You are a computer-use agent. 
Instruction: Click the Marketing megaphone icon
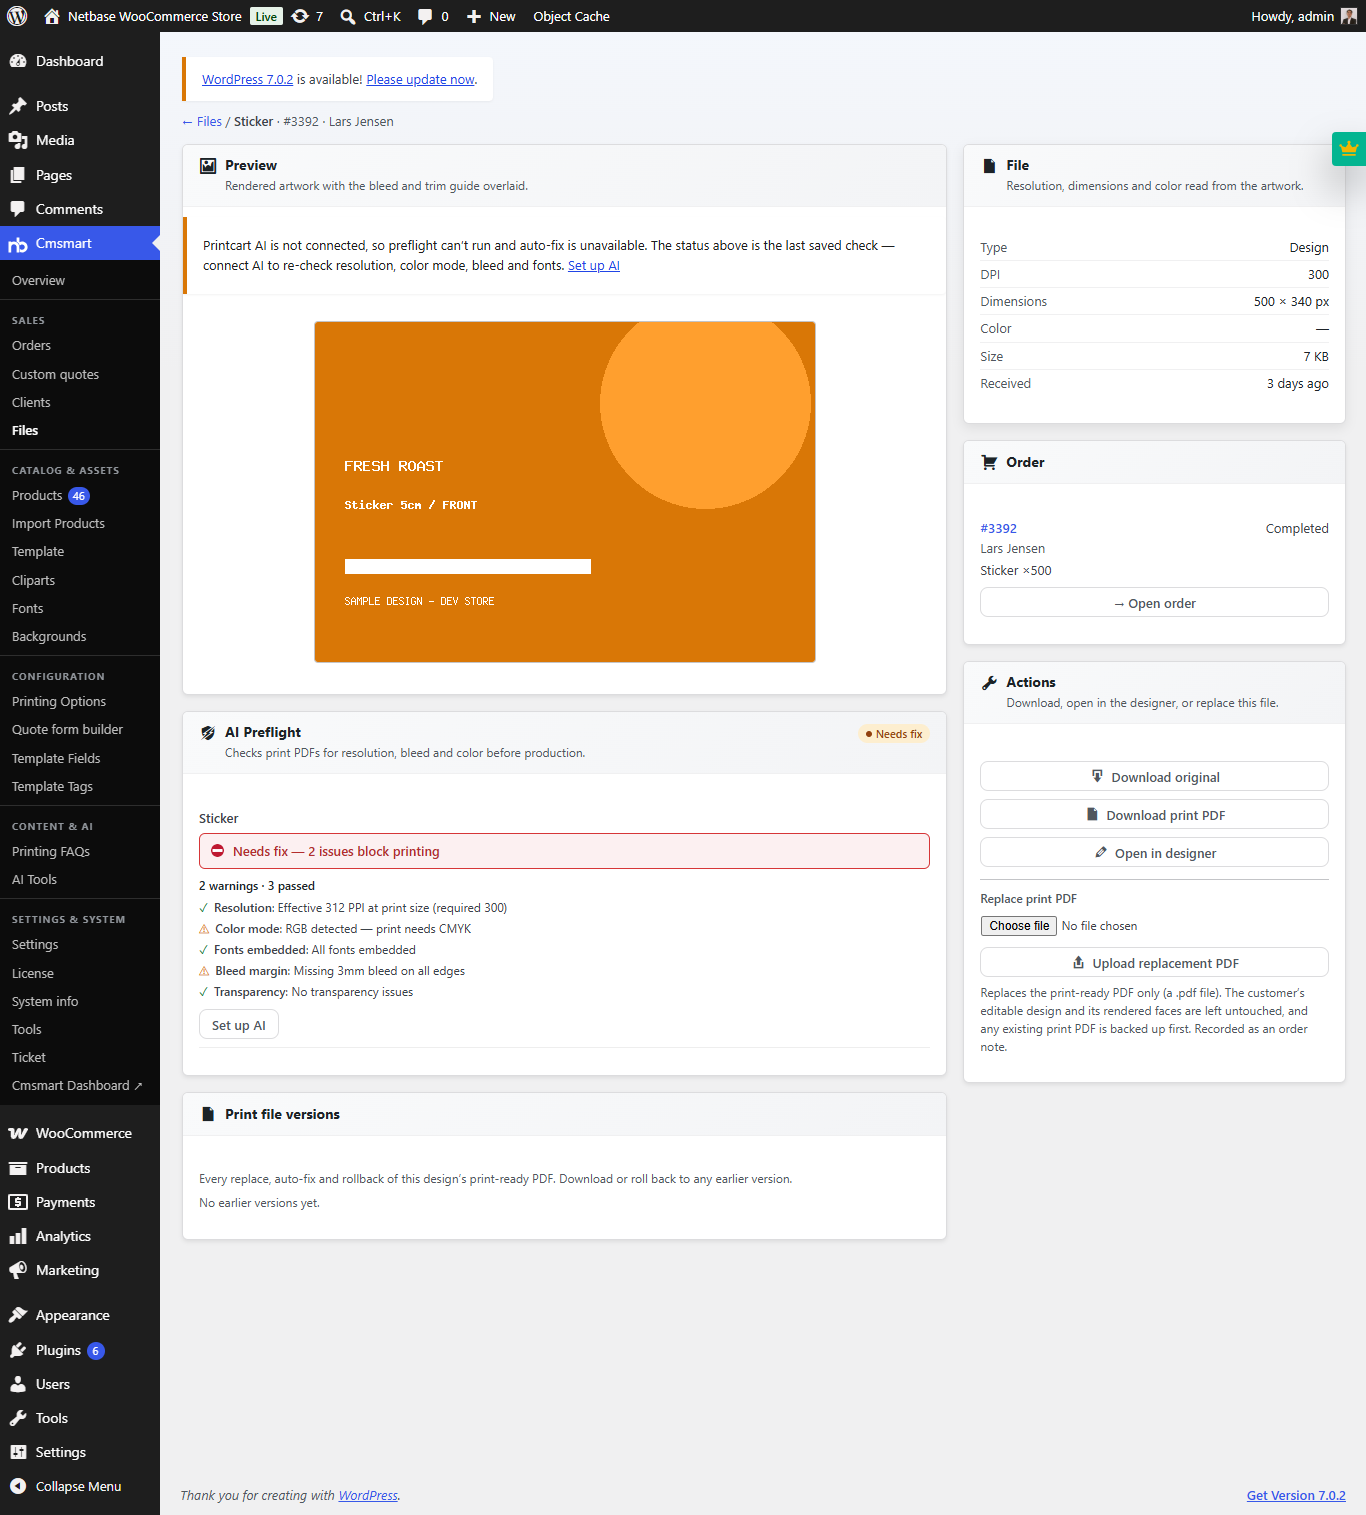pos(18,1270)
